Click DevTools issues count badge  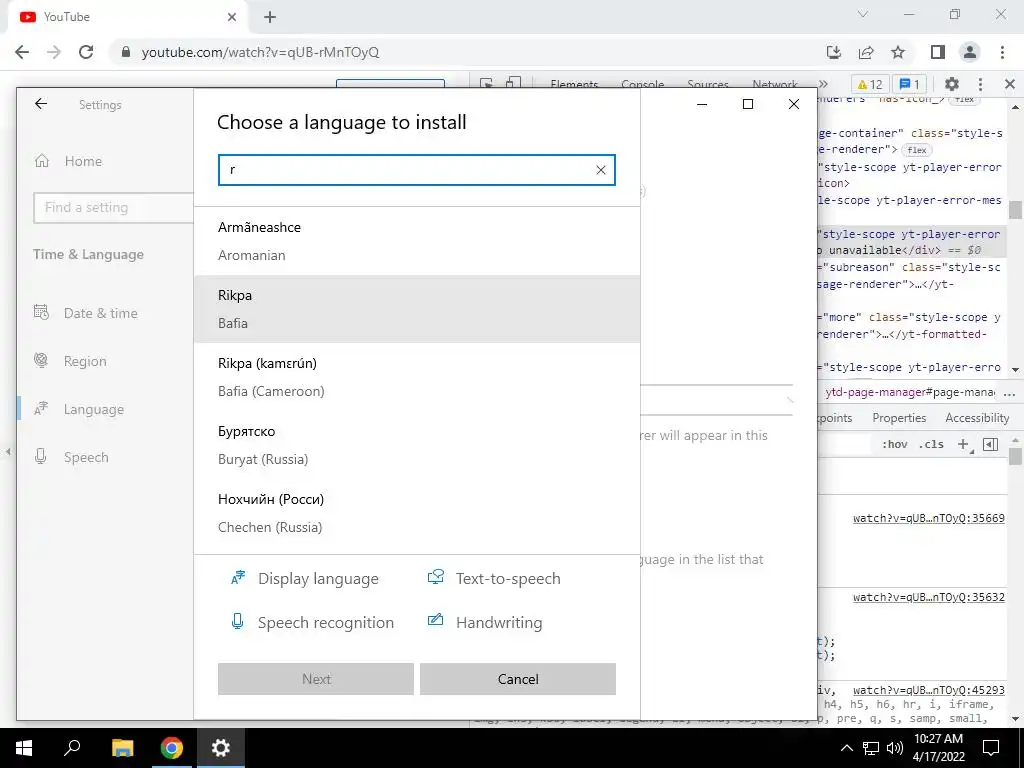(x=910, y=84)
